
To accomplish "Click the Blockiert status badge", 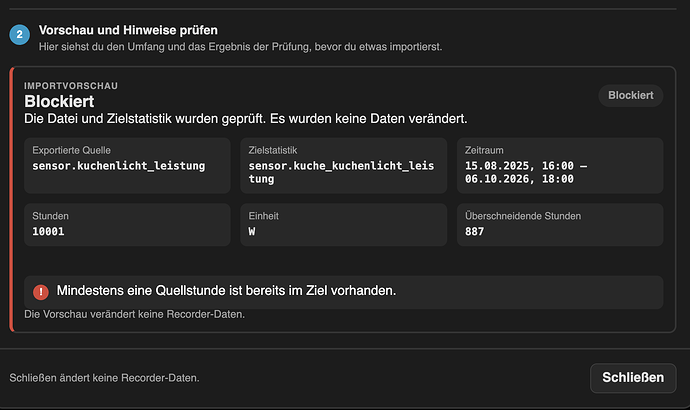I will tap(631, 95).
